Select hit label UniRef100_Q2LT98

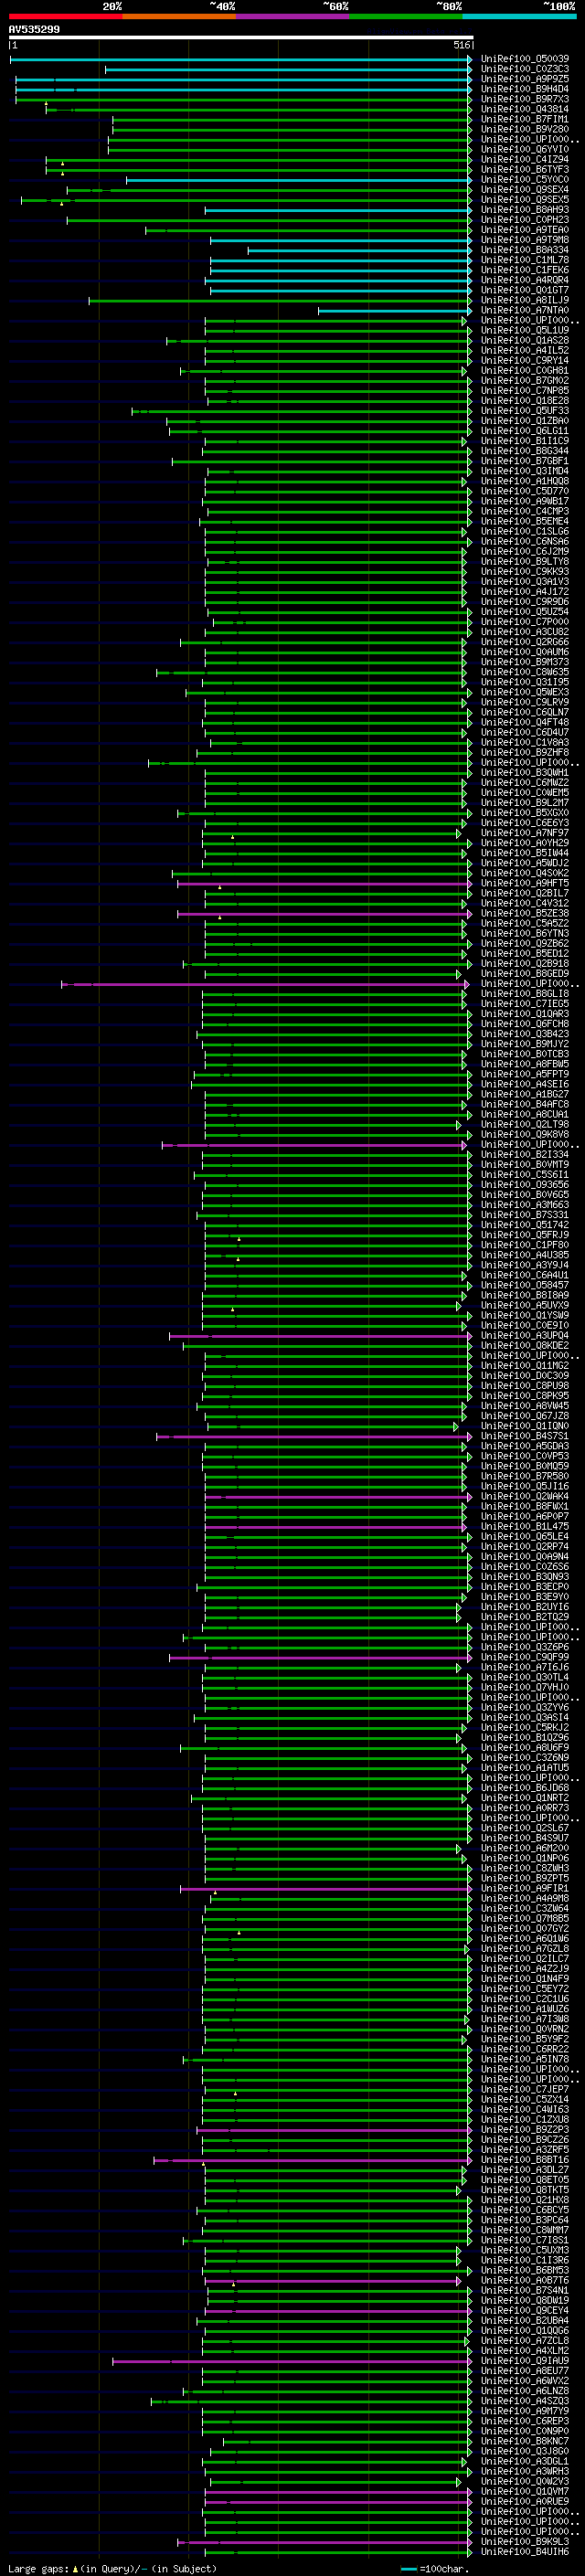525,1124
